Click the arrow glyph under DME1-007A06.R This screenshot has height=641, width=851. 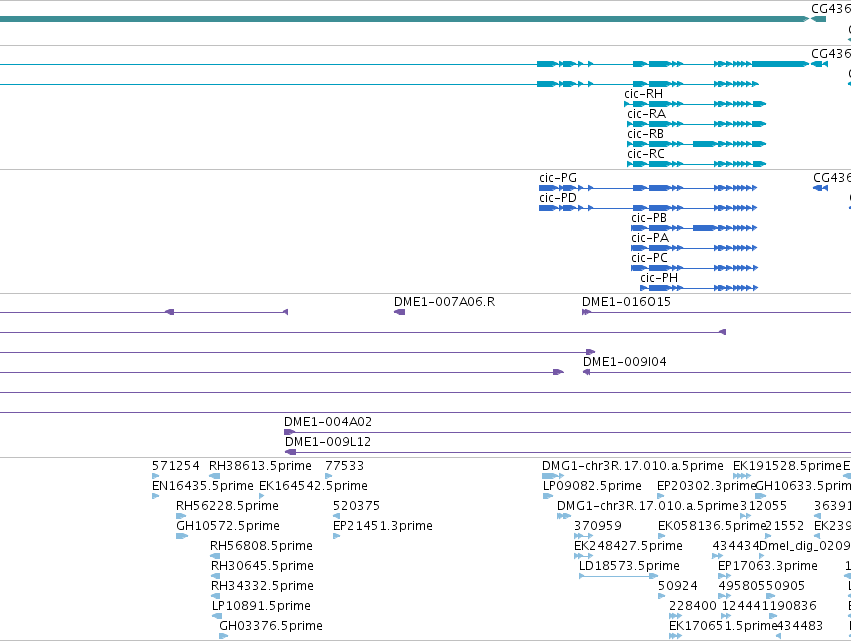pyautogui.click(x=399, y=312)
